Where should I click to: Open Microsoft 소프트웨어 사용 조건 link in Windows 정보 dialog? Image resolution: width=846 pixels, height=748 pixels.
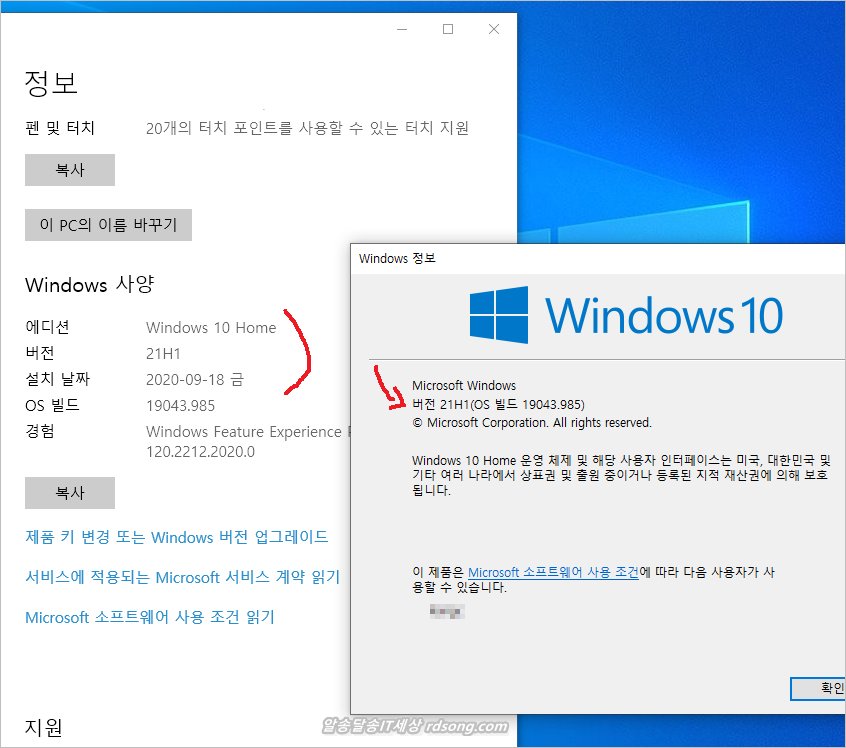[x=553, y=572]
